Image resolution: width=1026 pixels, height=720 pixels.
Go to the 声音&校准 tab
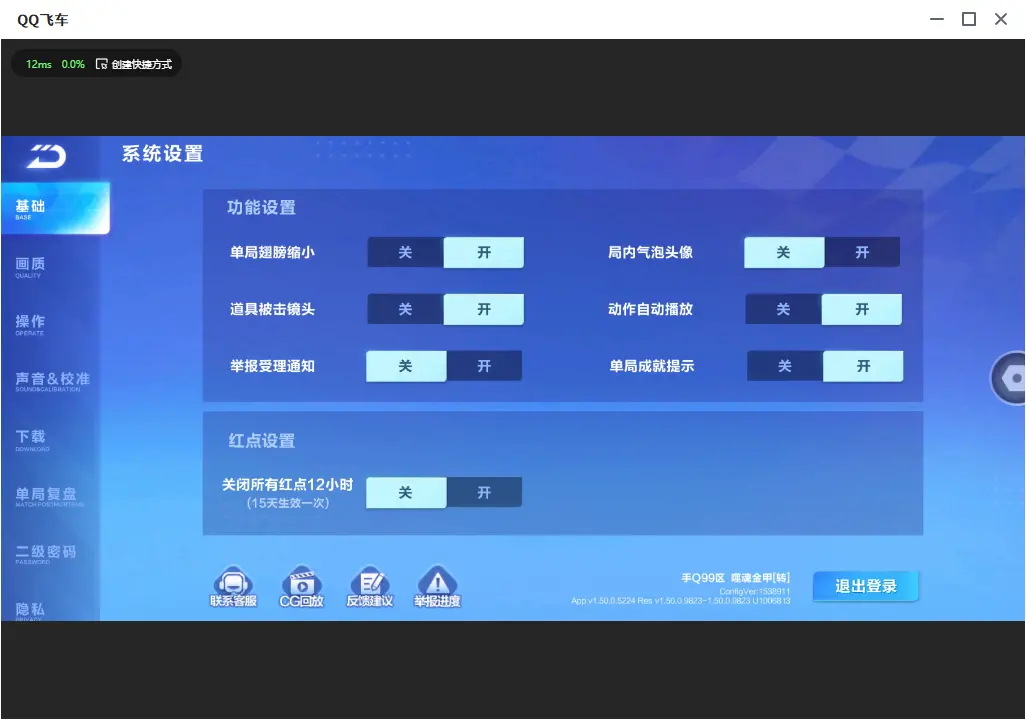coord(51,381)
